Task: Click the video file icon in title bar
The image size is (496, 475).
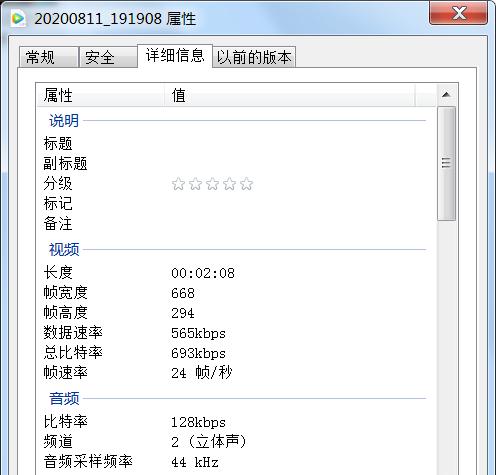Action: tap(18, 18)
